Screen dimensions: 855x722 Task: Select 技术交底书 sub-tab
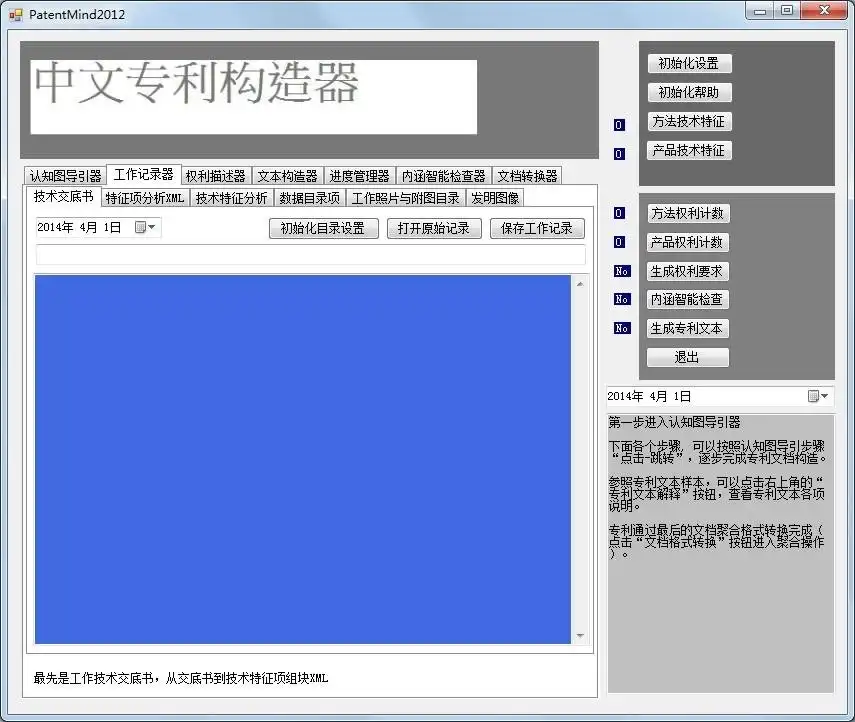click(63, 196)
